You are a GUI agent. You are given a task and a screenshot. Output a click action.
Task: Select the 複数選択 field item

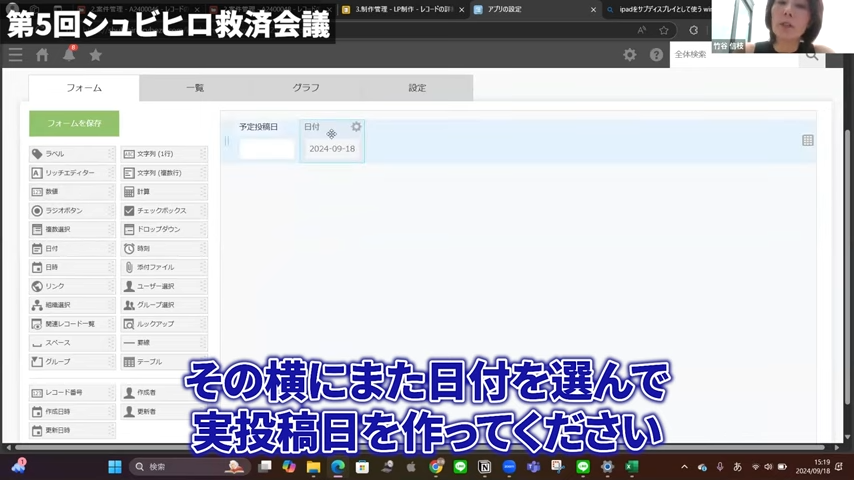pyautogui.click(x=72, y=229)
